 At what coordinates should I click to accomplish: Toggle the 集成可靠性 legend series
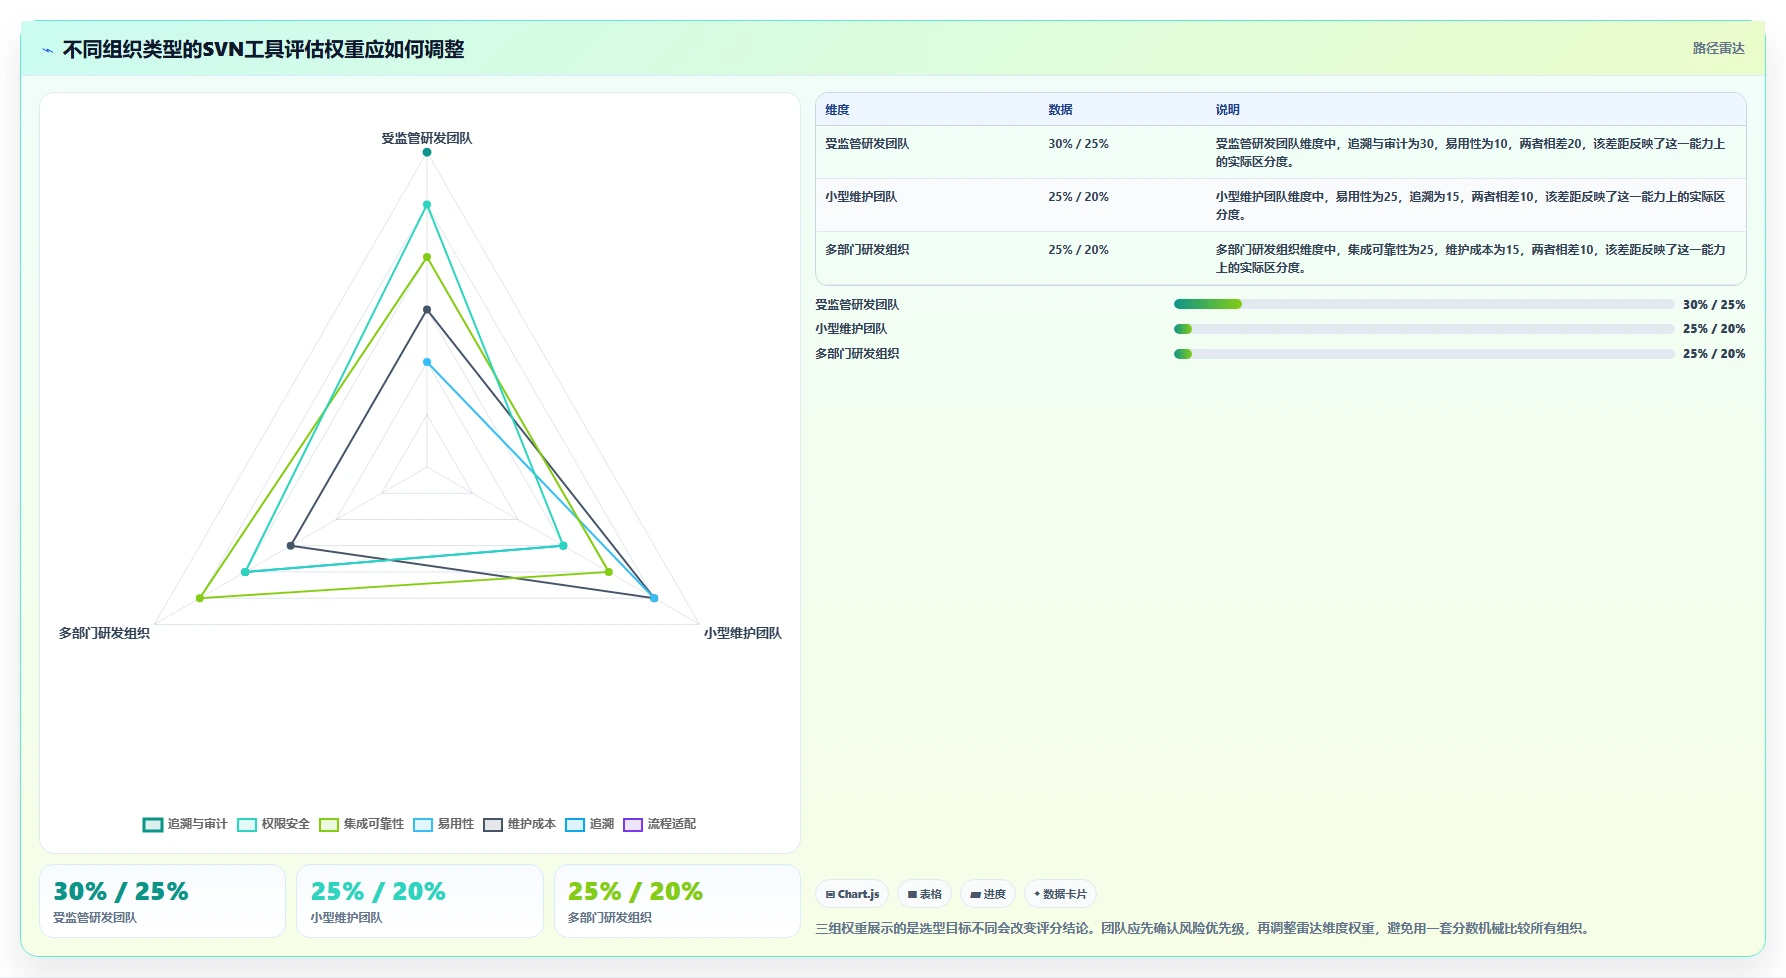pyautogui.click(x=362, y=824)
